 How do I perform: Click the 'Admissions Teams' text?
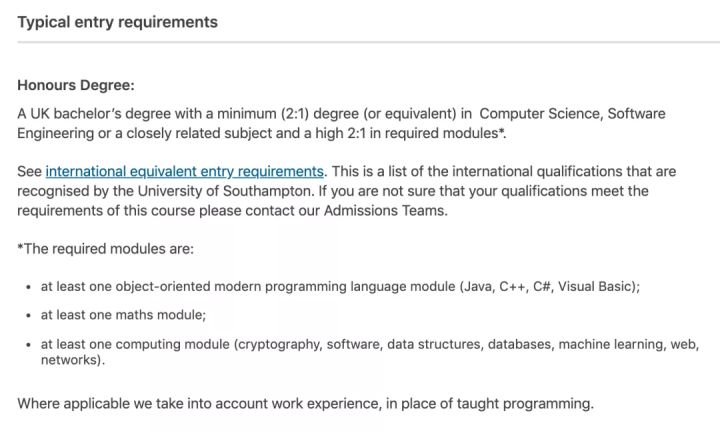click(x=385, y=211)
